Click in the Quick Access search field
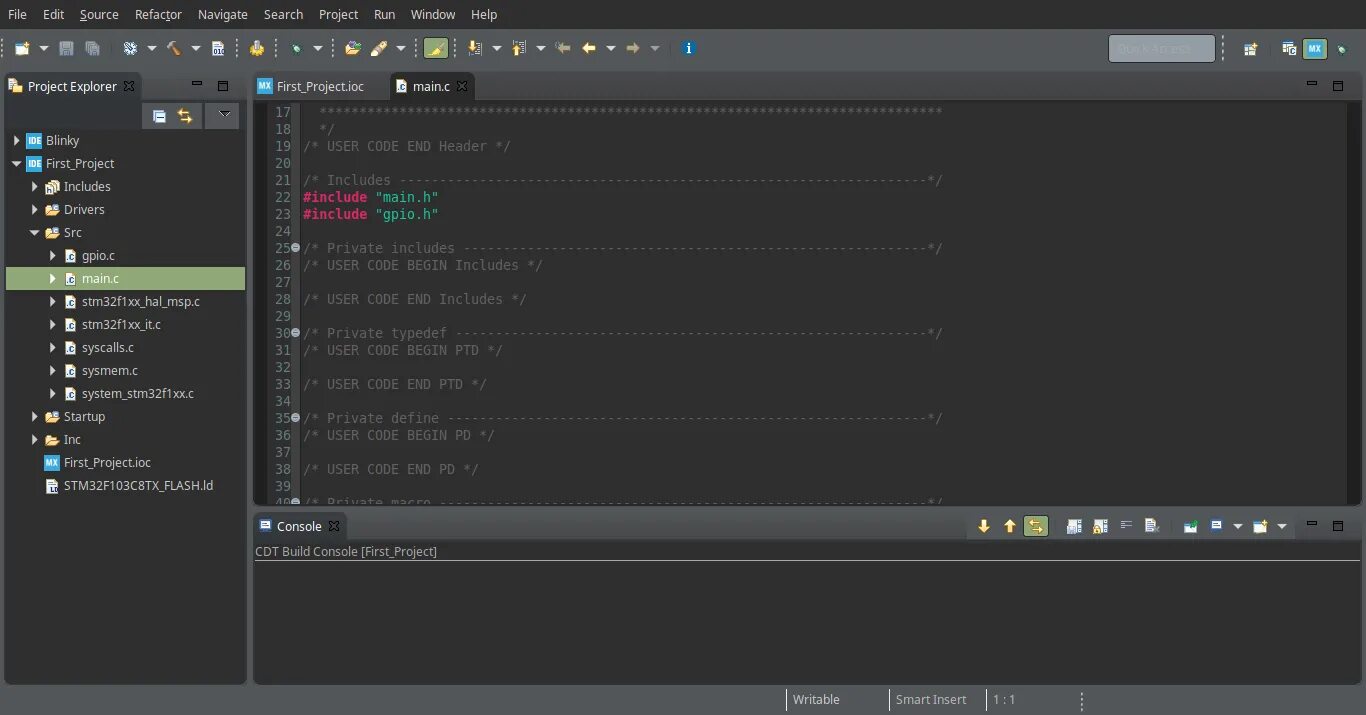 pos(1162,48)
